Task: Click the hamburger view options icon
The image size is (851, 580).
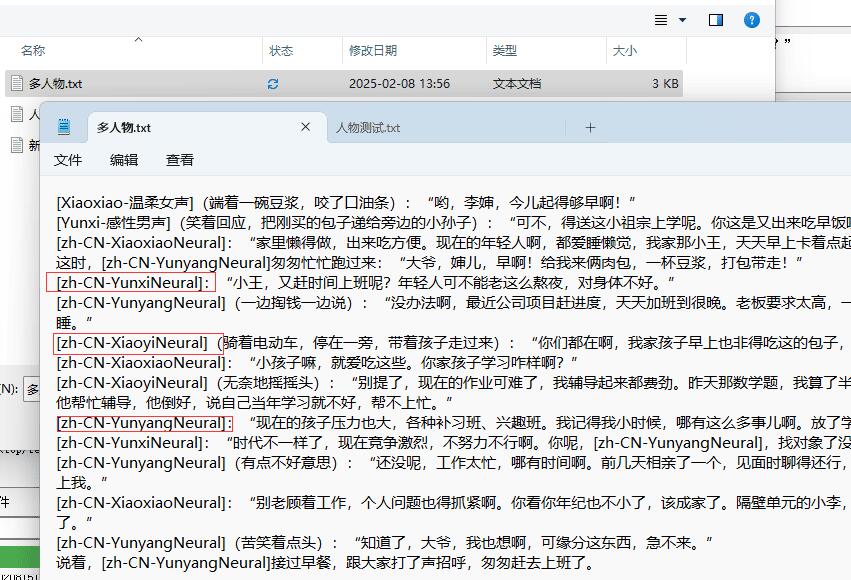Action: 659,19
